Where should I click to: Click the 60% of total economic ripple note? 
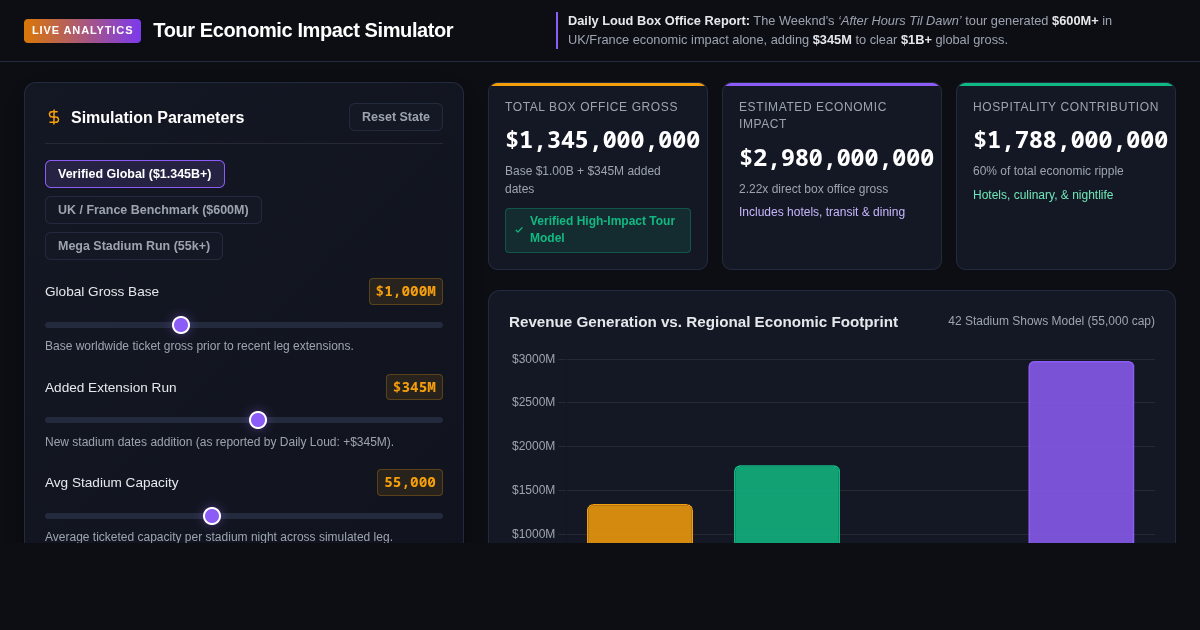tap(1048, 171)
